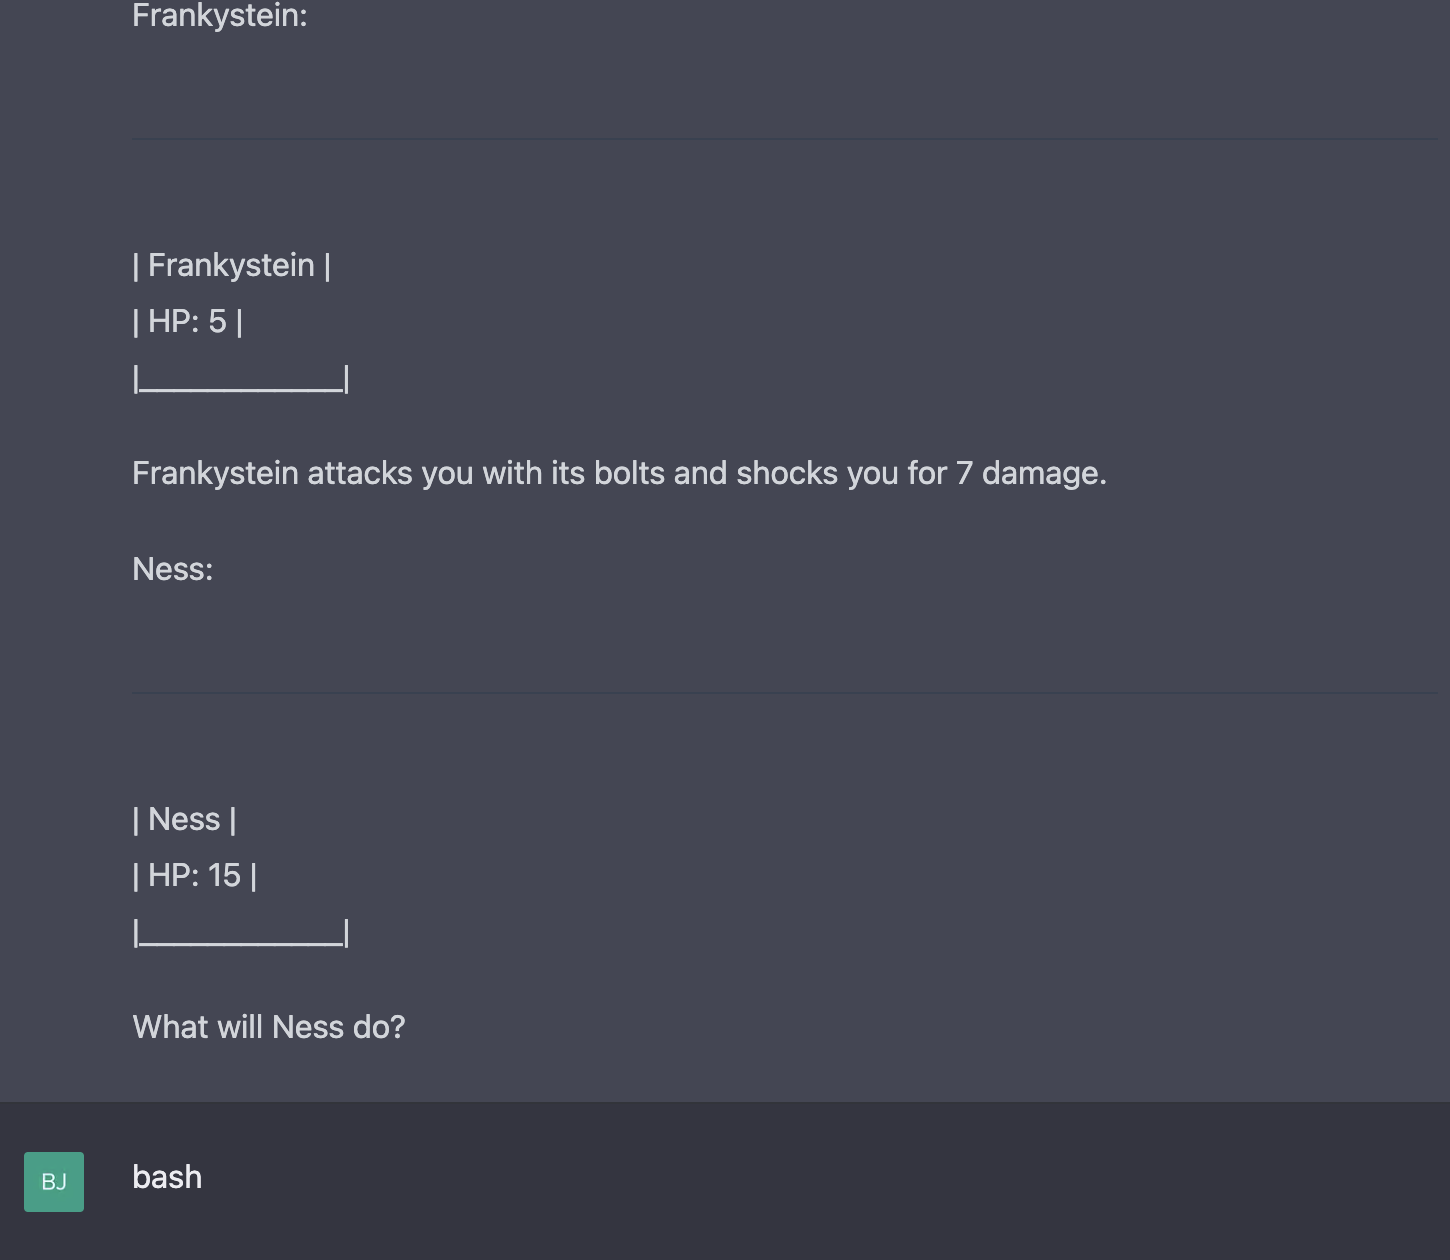Click the underscore border beneath Ness's HP

[241, 933]
